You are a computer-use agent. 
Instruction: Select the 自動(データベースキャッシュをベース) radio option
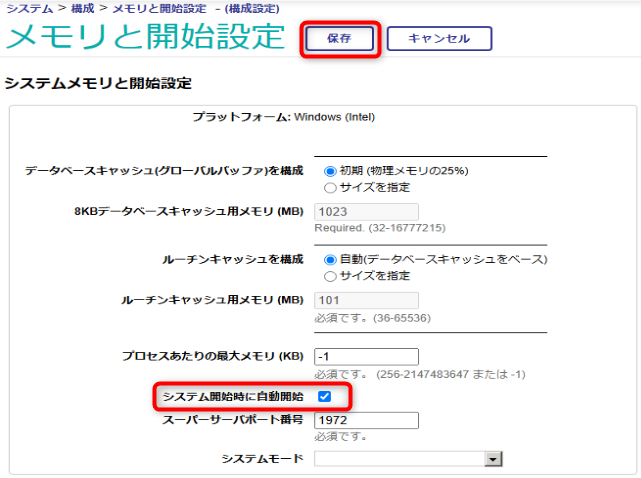point(330,259)
